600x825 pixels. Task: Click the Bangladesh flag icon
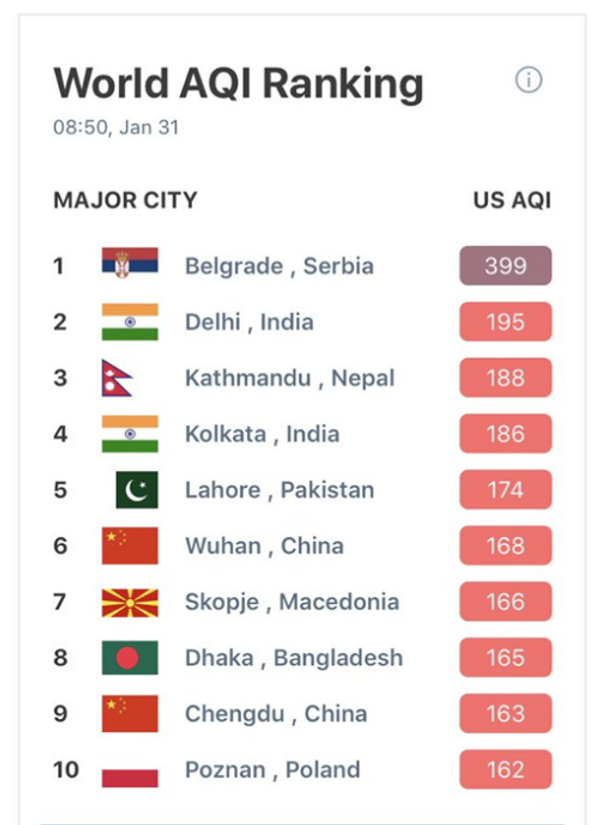129,658
